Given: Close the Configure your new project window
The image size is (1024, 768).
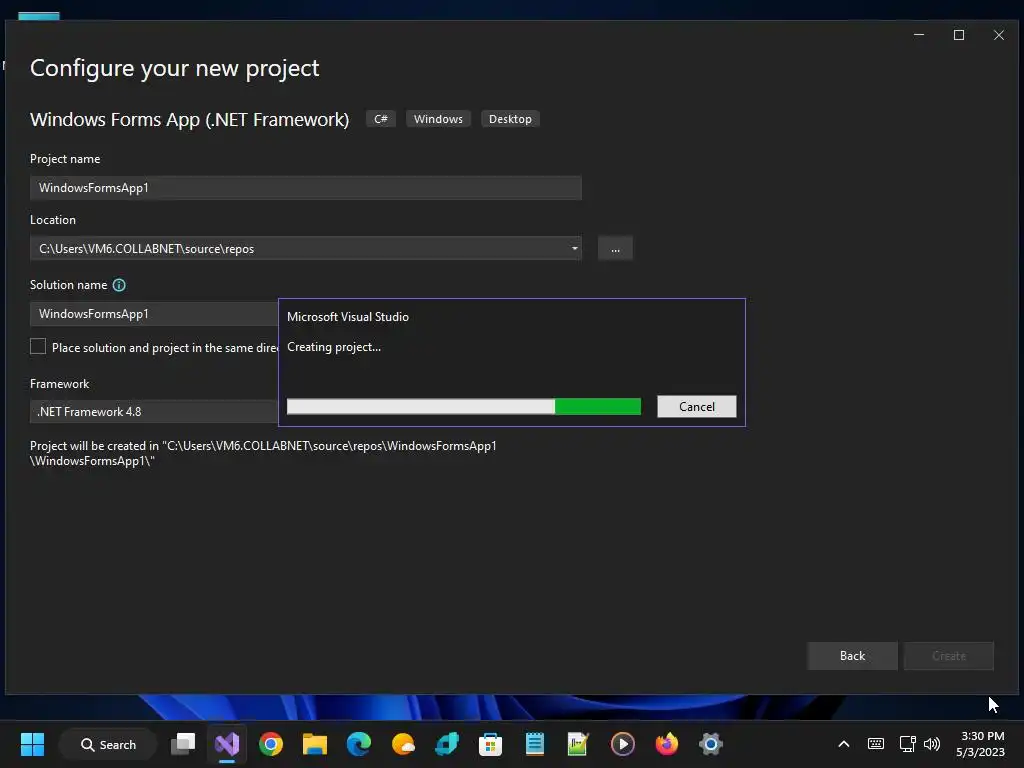Looking at the screenshot, I should coord(999,35).
